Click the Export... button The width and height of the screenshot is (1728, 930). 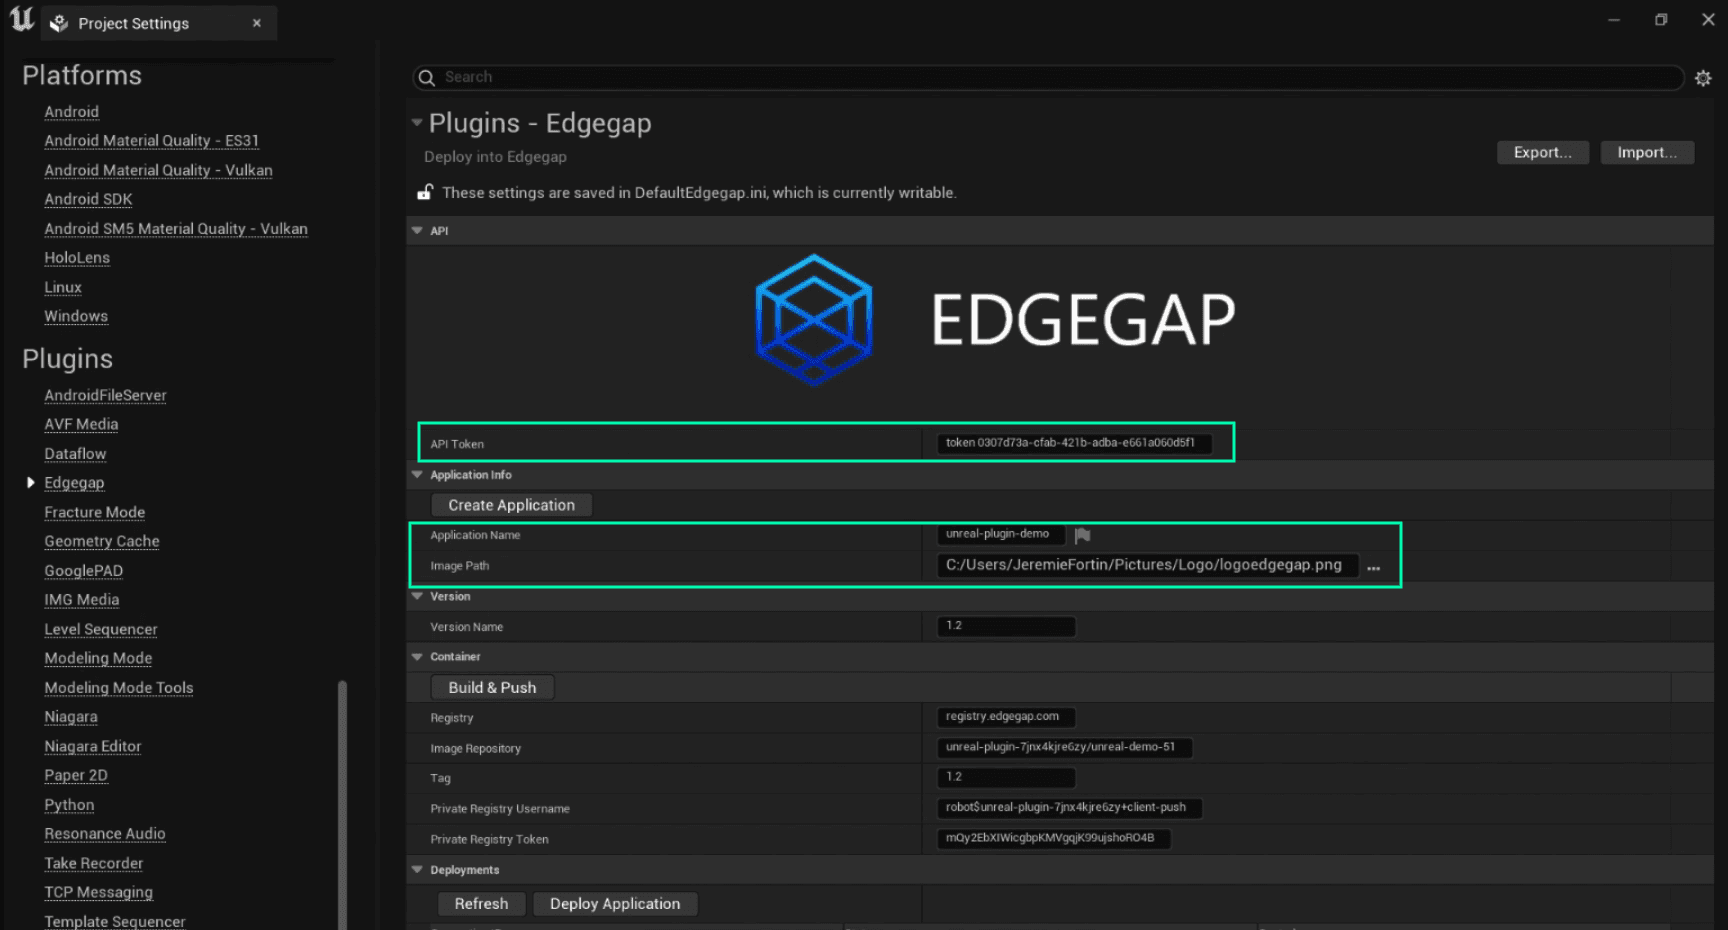(1543, 152)
